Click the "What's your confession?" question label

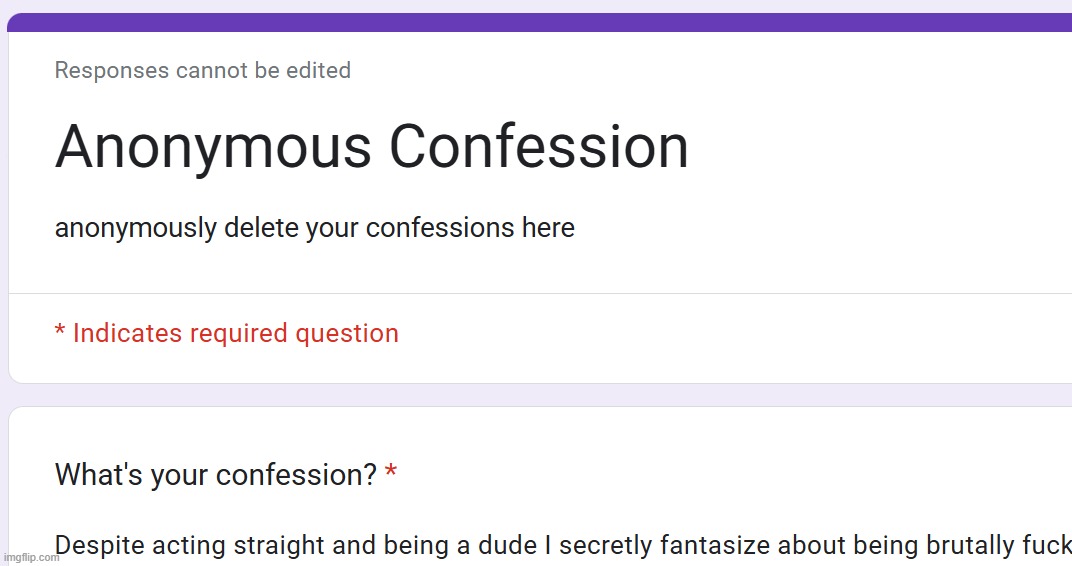(215, 474)
